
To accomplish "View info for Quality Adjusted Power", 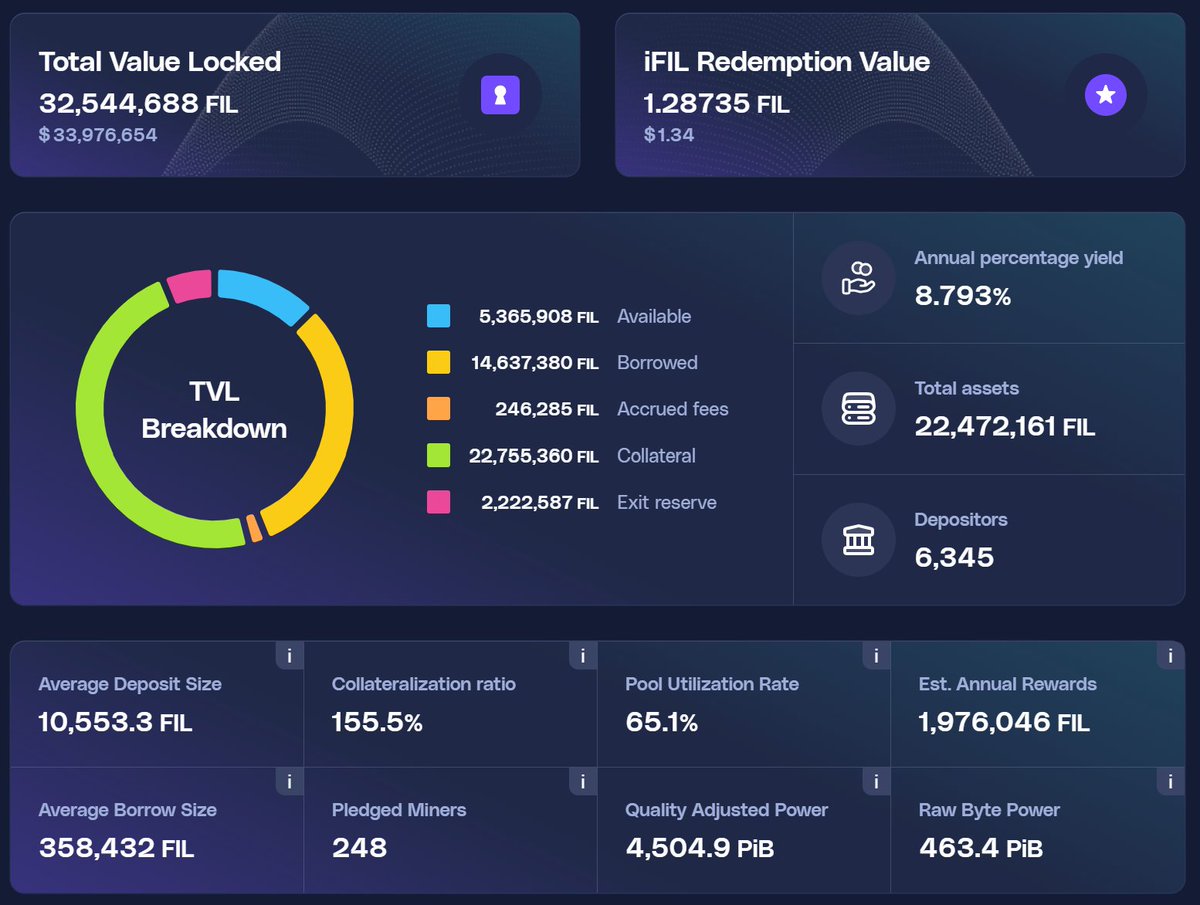I will pyautogui.click(x=876, y=782).
